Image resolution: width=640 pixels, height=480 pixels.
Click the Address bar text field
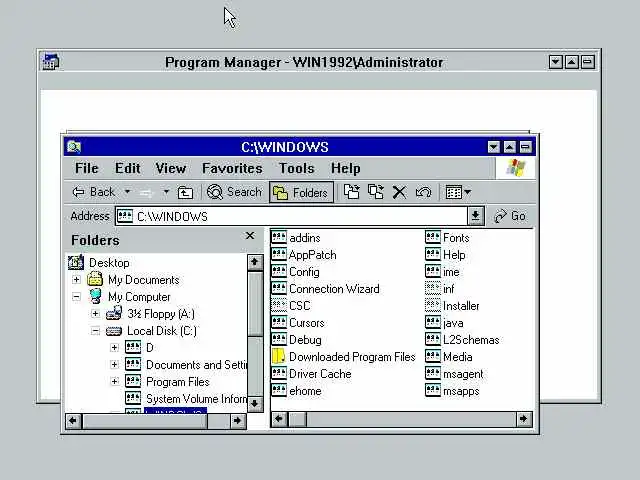click(291, 216)
